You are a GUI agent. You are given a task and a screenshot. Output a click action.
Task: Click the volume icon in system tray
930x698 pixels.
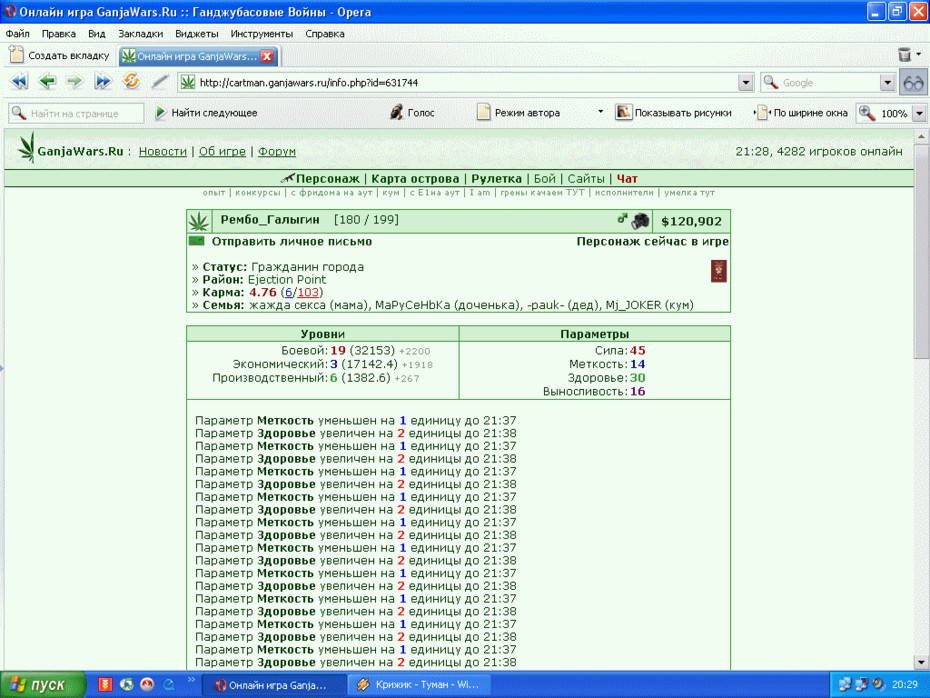[x=878, y=684]
